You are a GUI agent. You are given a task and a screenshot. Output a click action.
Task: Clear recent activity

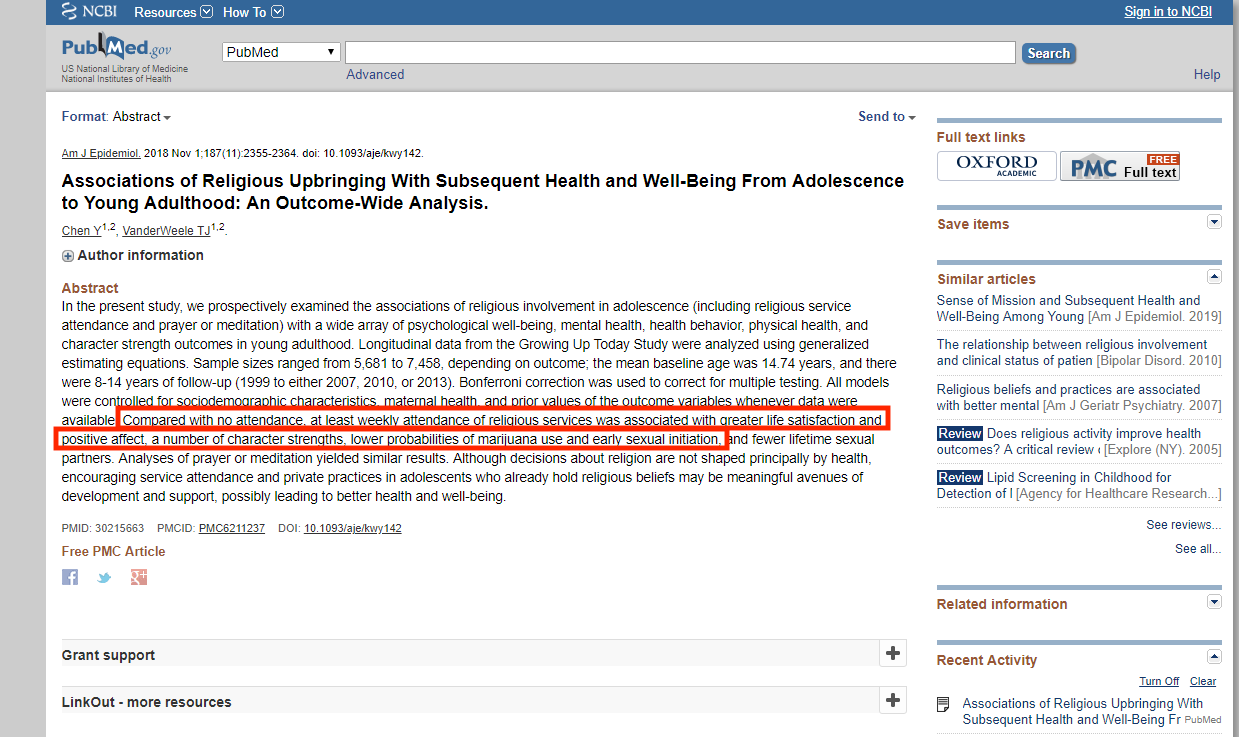point(1203,681)
